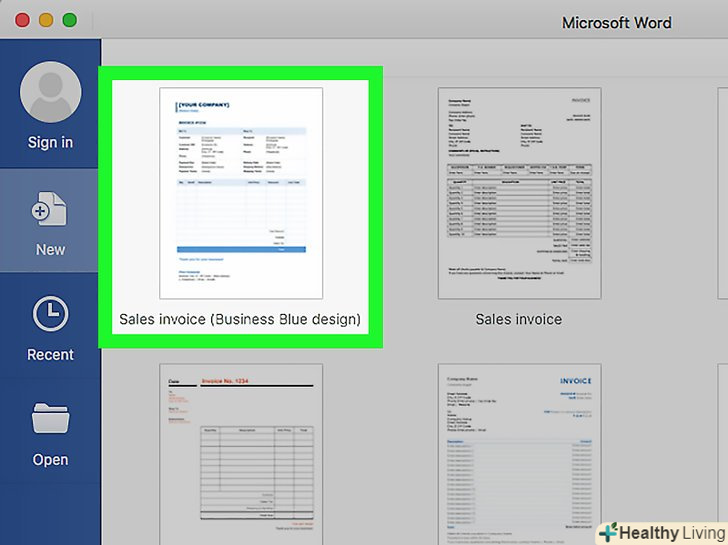Click the Recent label in sidebar
The width and height of the screenshot is (728, 545).
[50, 355]
